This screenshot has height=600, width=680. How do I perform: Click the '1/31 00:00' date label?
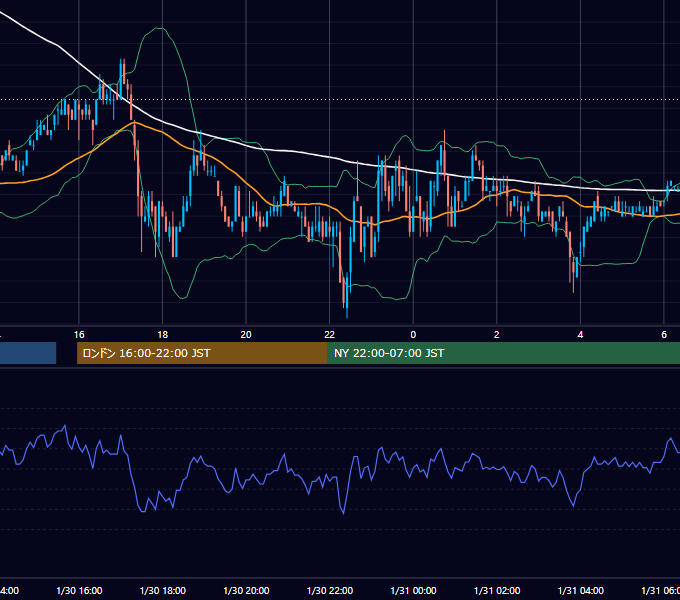click(413, 591)
